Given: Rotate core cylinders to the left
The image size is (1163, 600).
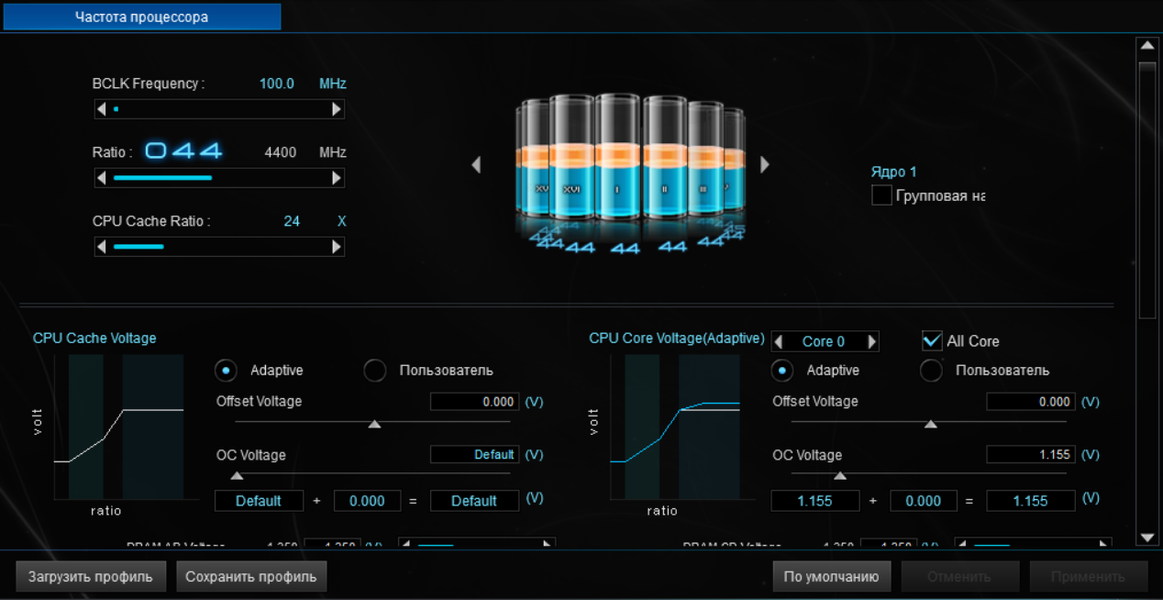Looking at the screenshot, I should [476, 164].
